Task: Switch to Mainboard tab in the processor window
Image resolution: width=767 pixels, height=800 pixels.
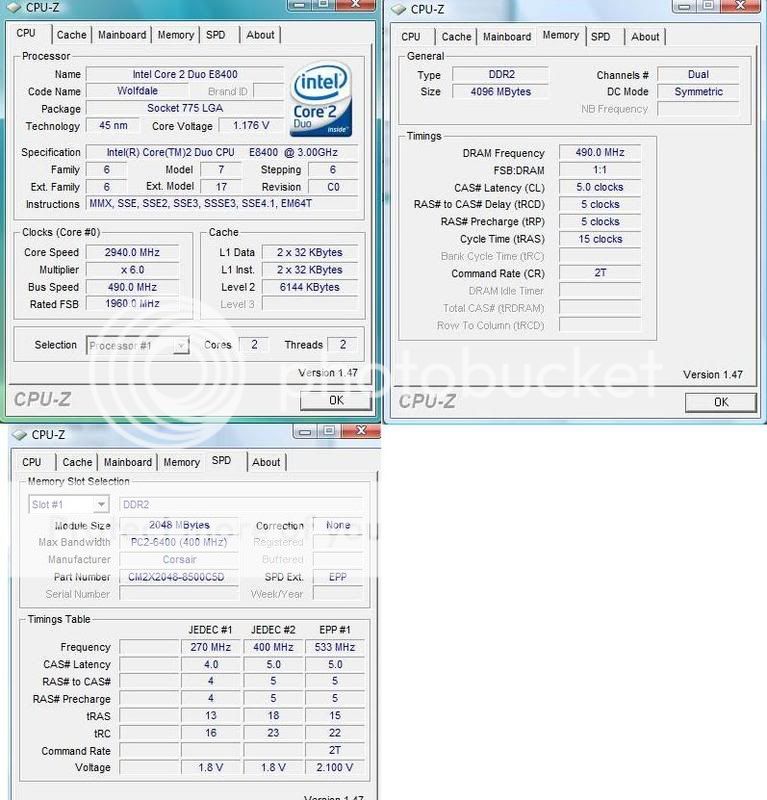Action: pyautogui.click(x=122, y=35)
